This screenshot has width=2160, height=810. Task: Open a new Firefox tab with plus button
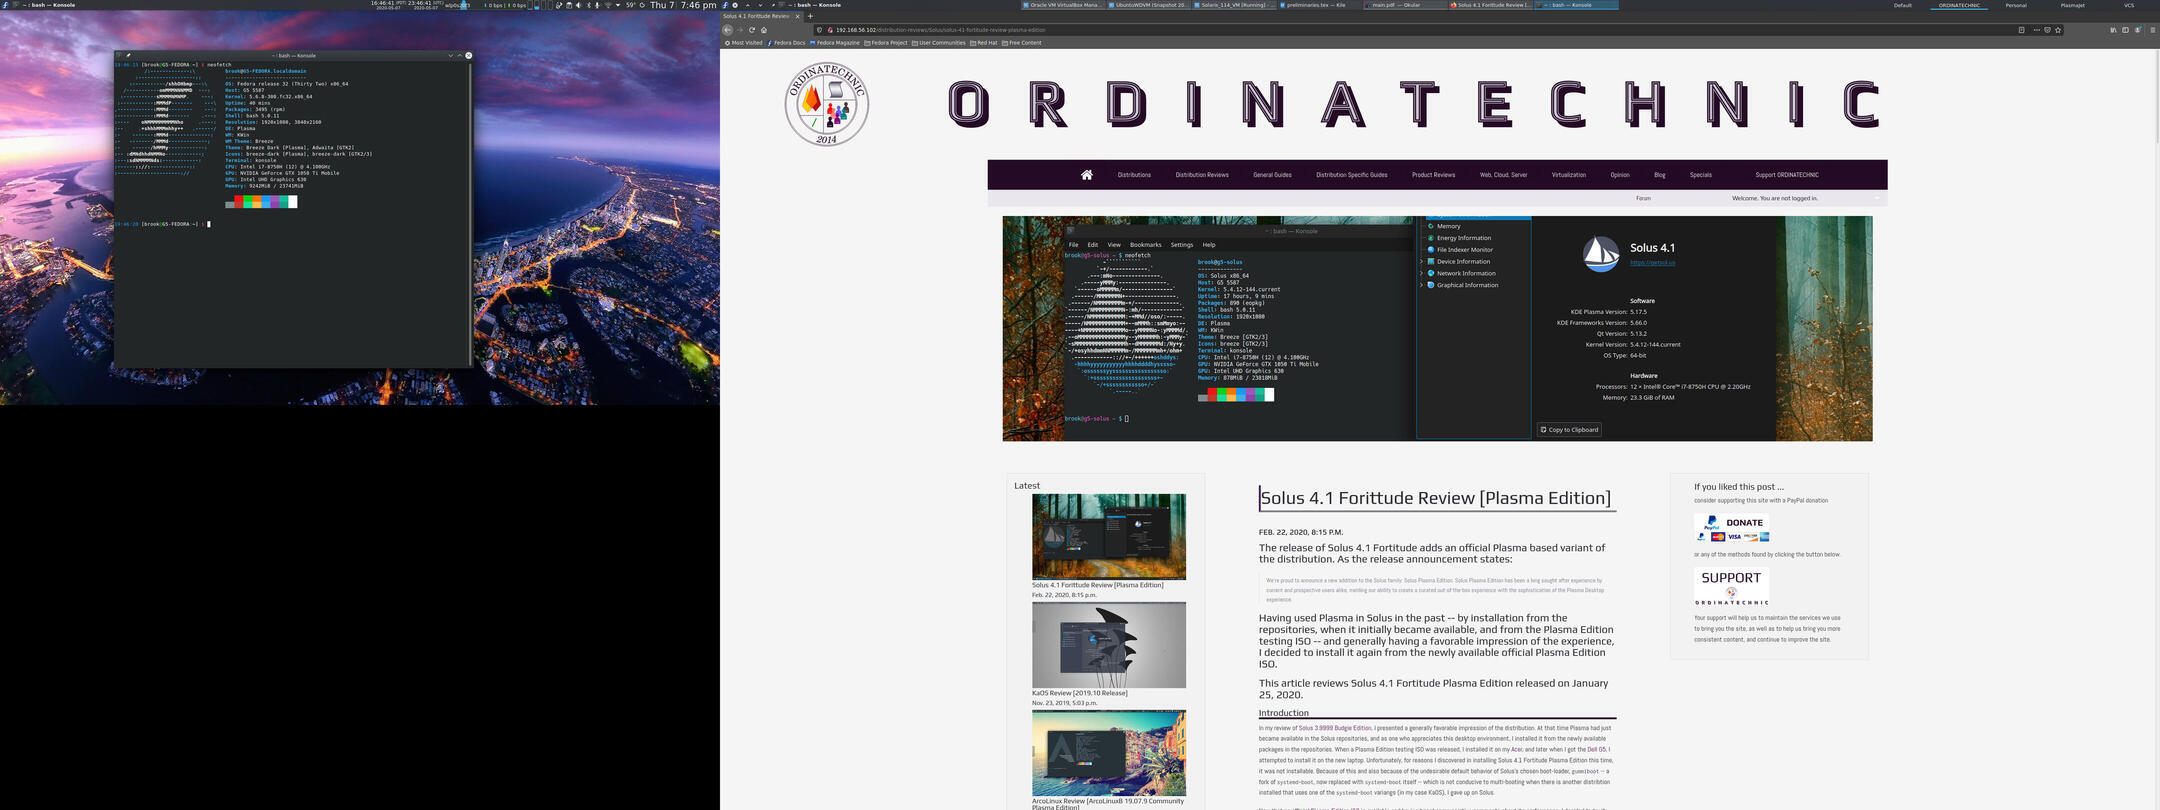tap(810, 16)
